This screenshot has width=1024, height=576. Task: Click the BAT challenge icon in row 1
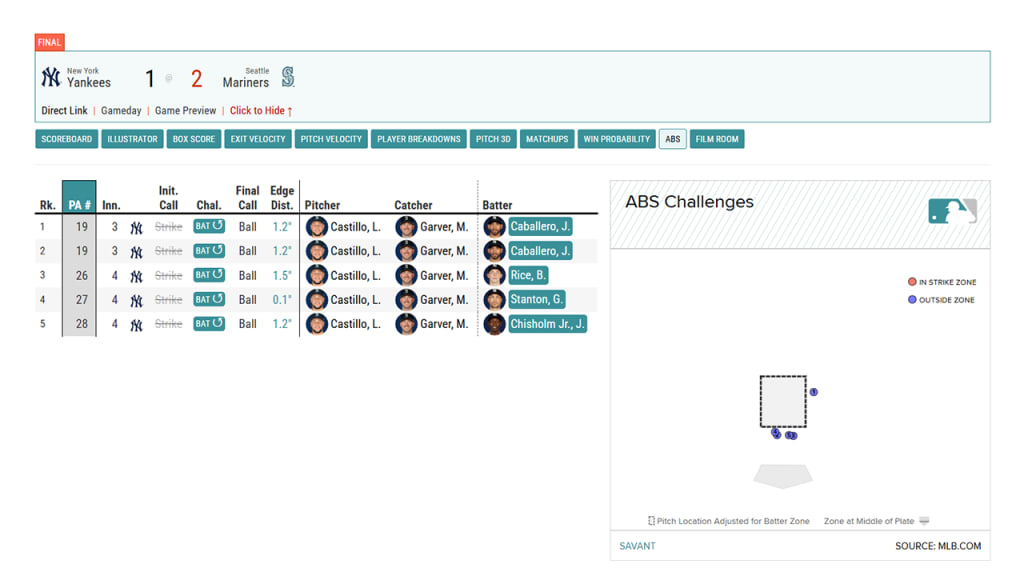pos(208,227)
